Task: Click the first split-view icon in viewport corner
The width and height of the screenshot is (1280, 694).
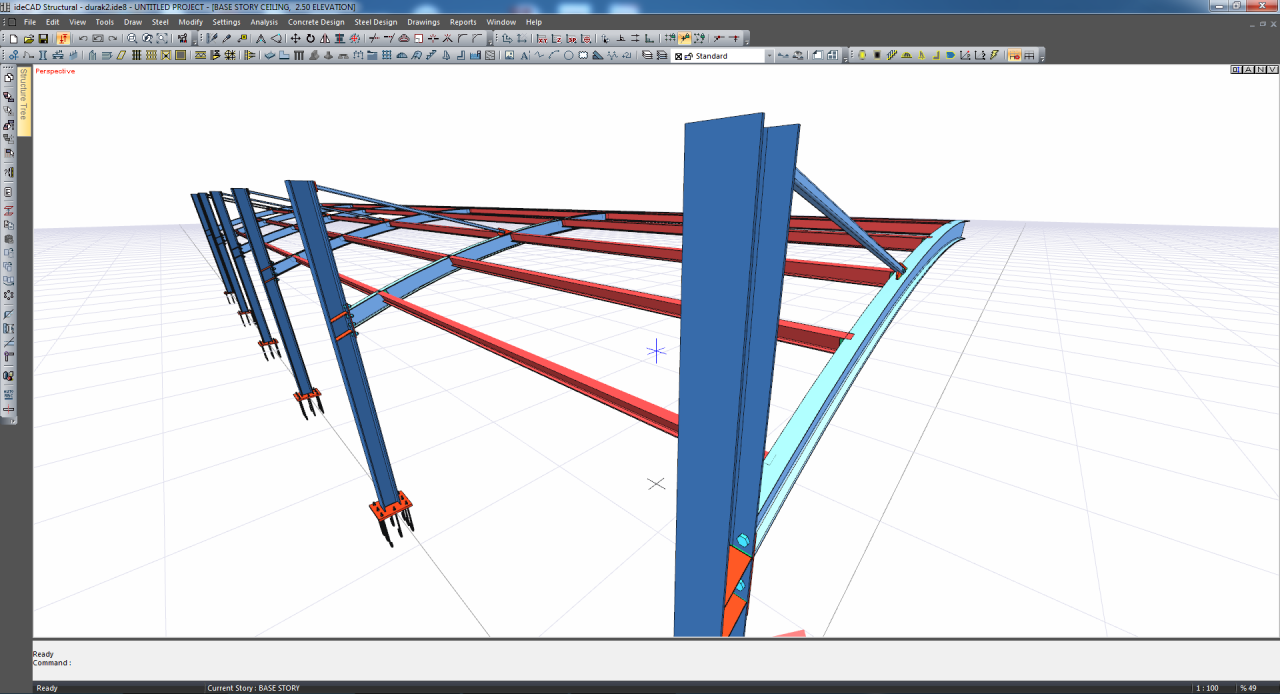Action: click(1236, 69)
